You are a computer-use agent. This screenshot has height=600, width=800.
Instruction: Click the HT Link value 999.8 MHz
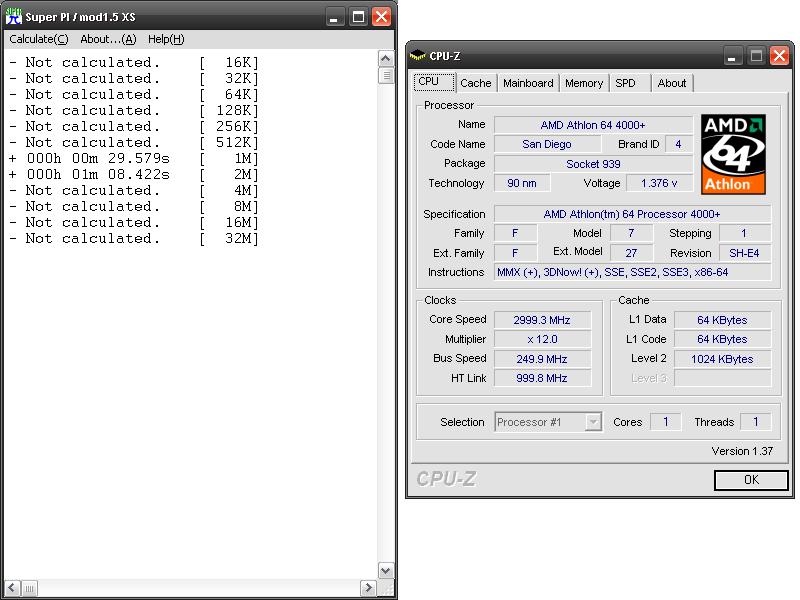(542, 378)
